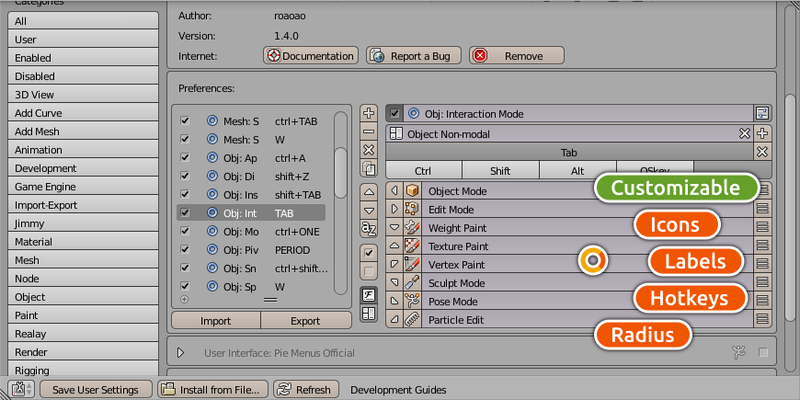Screen dimensions: 800x400
Task: Click the Particle Edit comb icon
Action: (410, 320)
